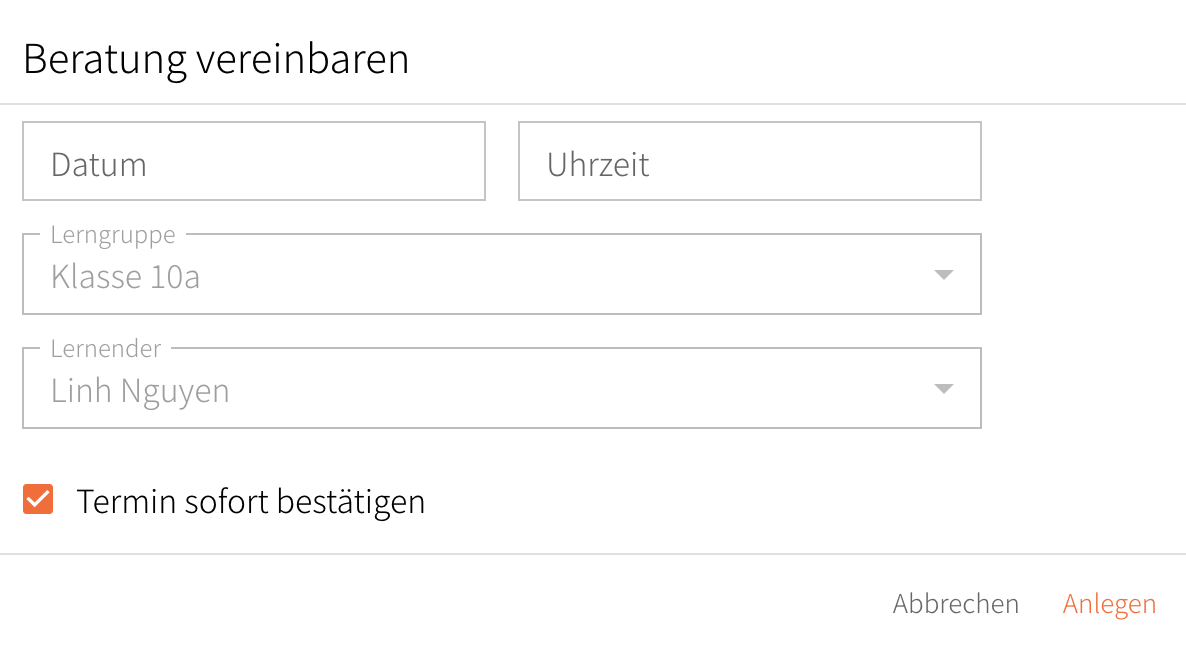The height and width of the screenshot is (646, 1186).
Task: Click the small Lerngruppe field label
Action: click(x=113, y=235)
